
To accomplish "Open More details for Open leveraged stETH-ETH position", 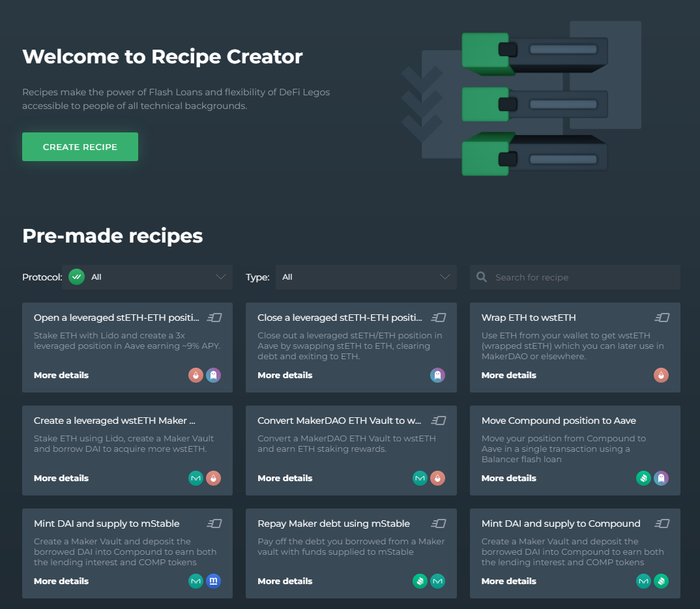I will tap(61, 375).
